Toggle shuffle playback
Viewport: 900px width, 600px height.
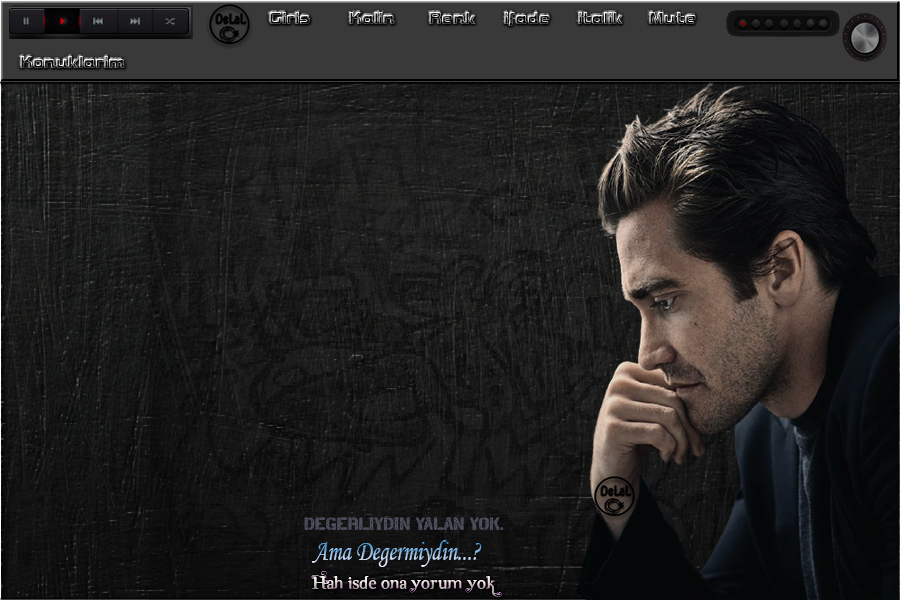(171, 21)
